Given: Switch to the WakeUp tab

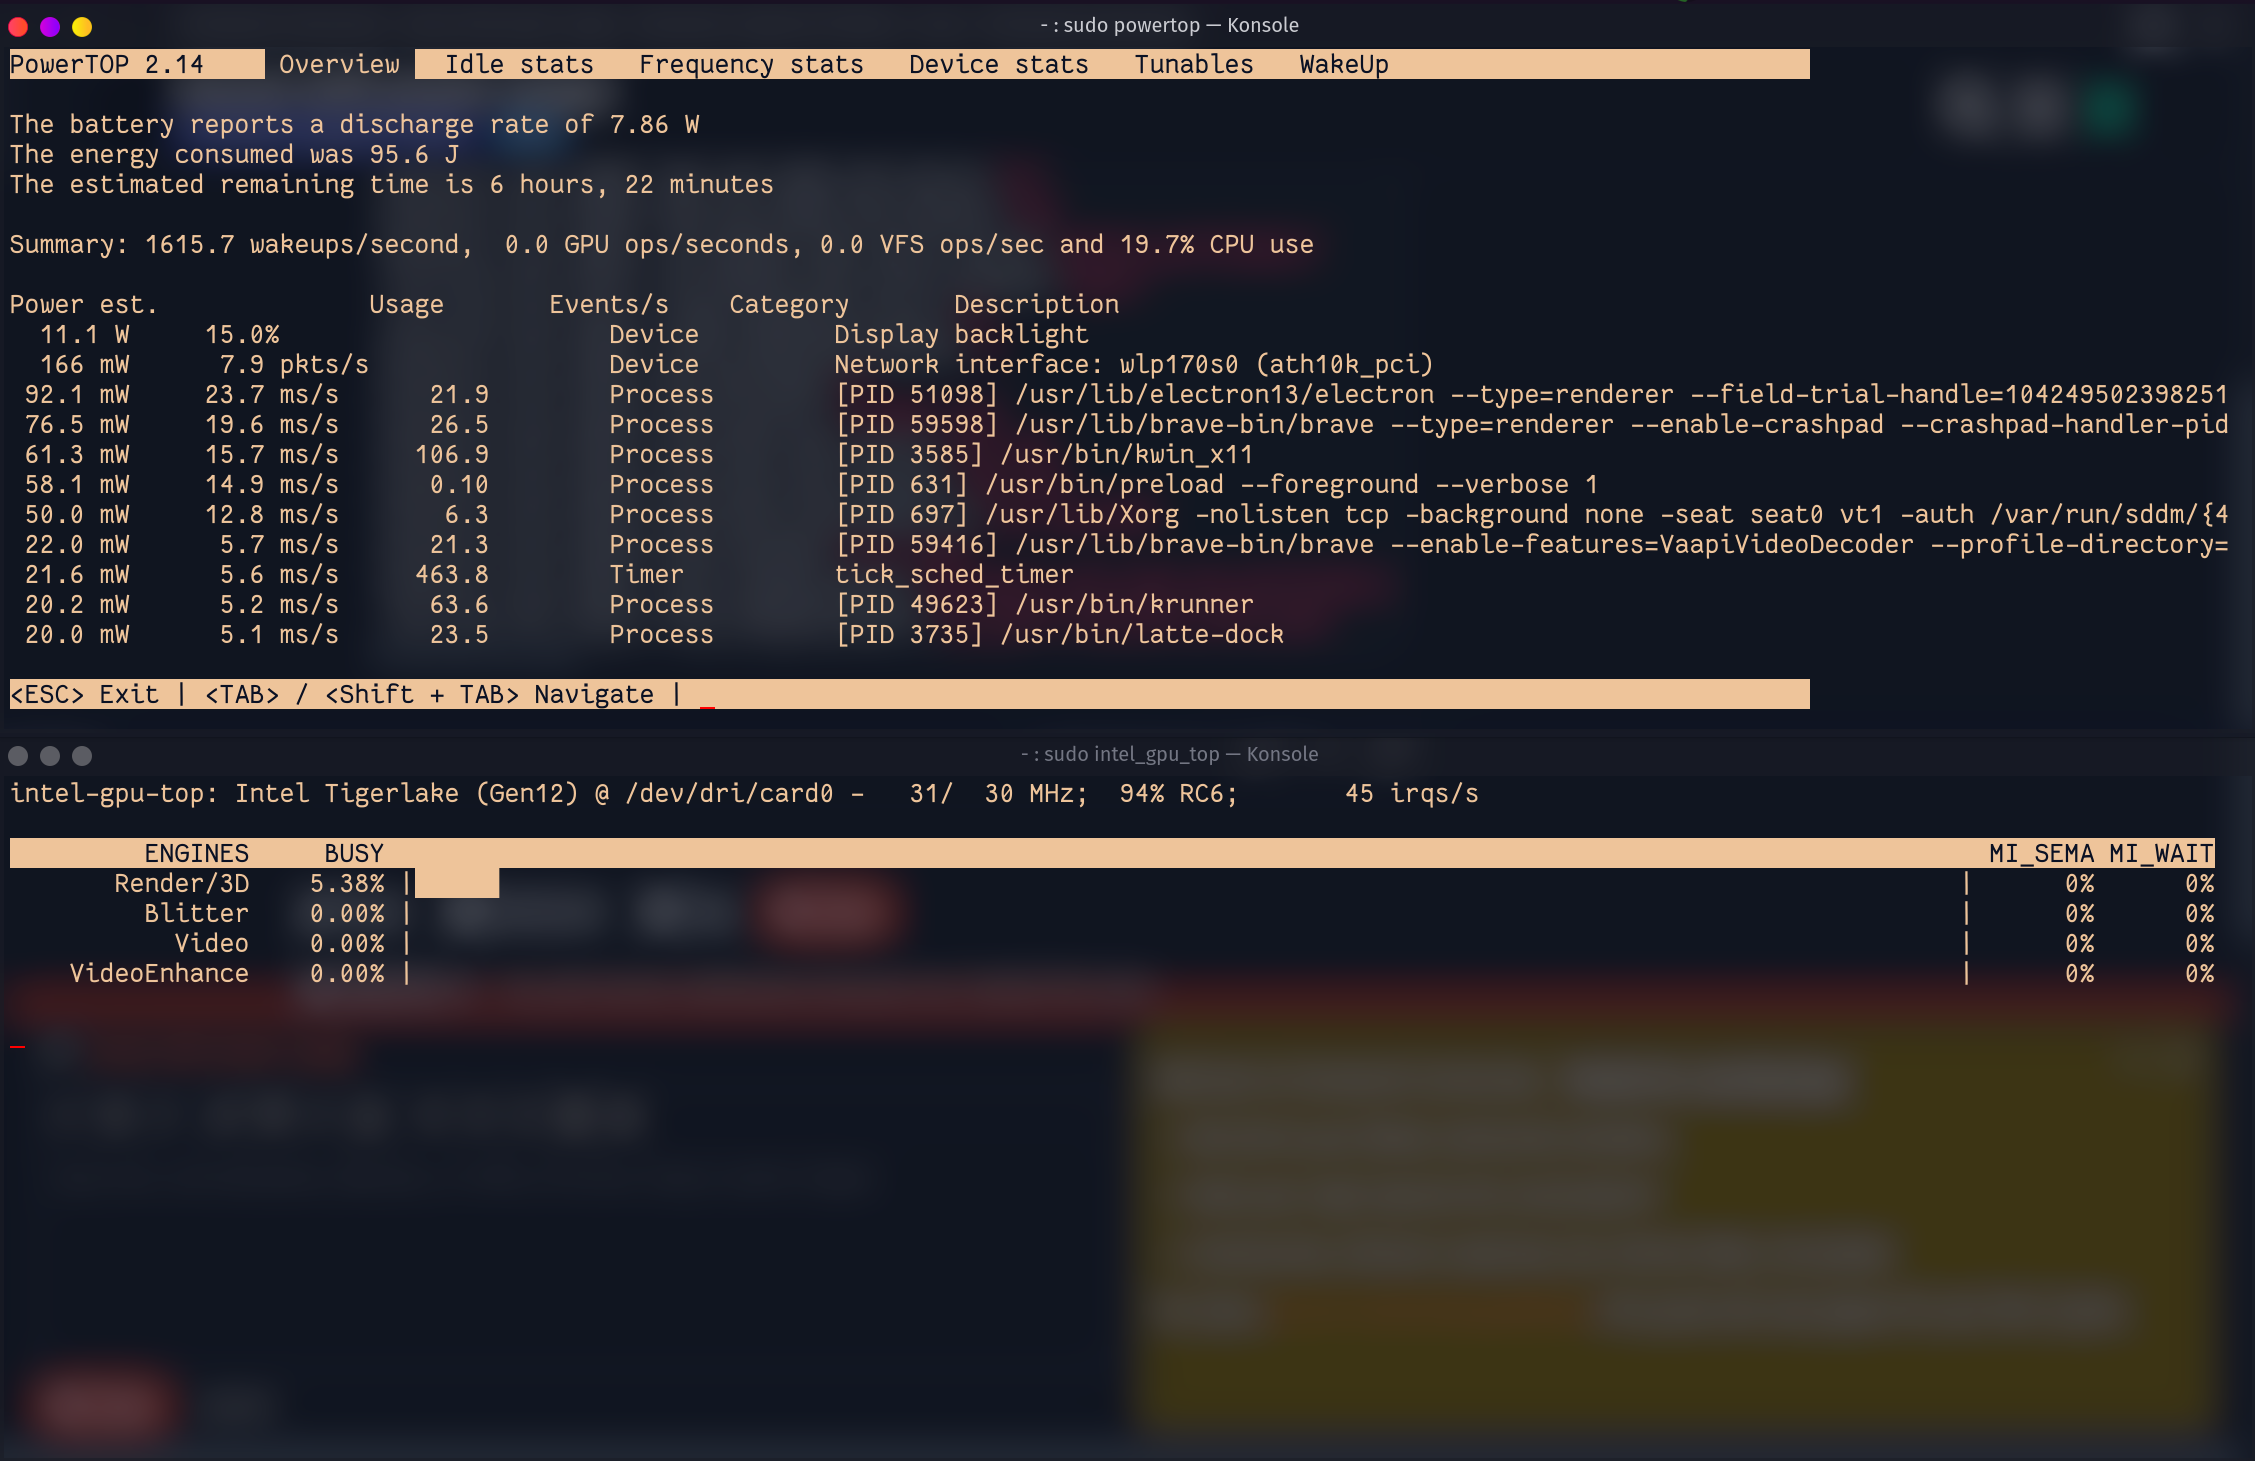Looking at the screenshot, I should pyautogui.click(x=1343, y=65).
